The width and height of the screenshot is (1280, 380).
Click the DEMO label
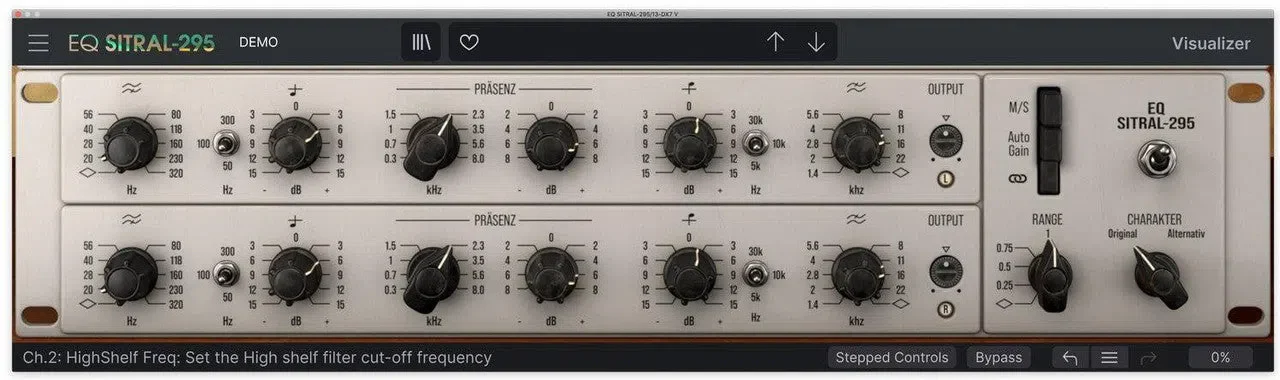258,43
